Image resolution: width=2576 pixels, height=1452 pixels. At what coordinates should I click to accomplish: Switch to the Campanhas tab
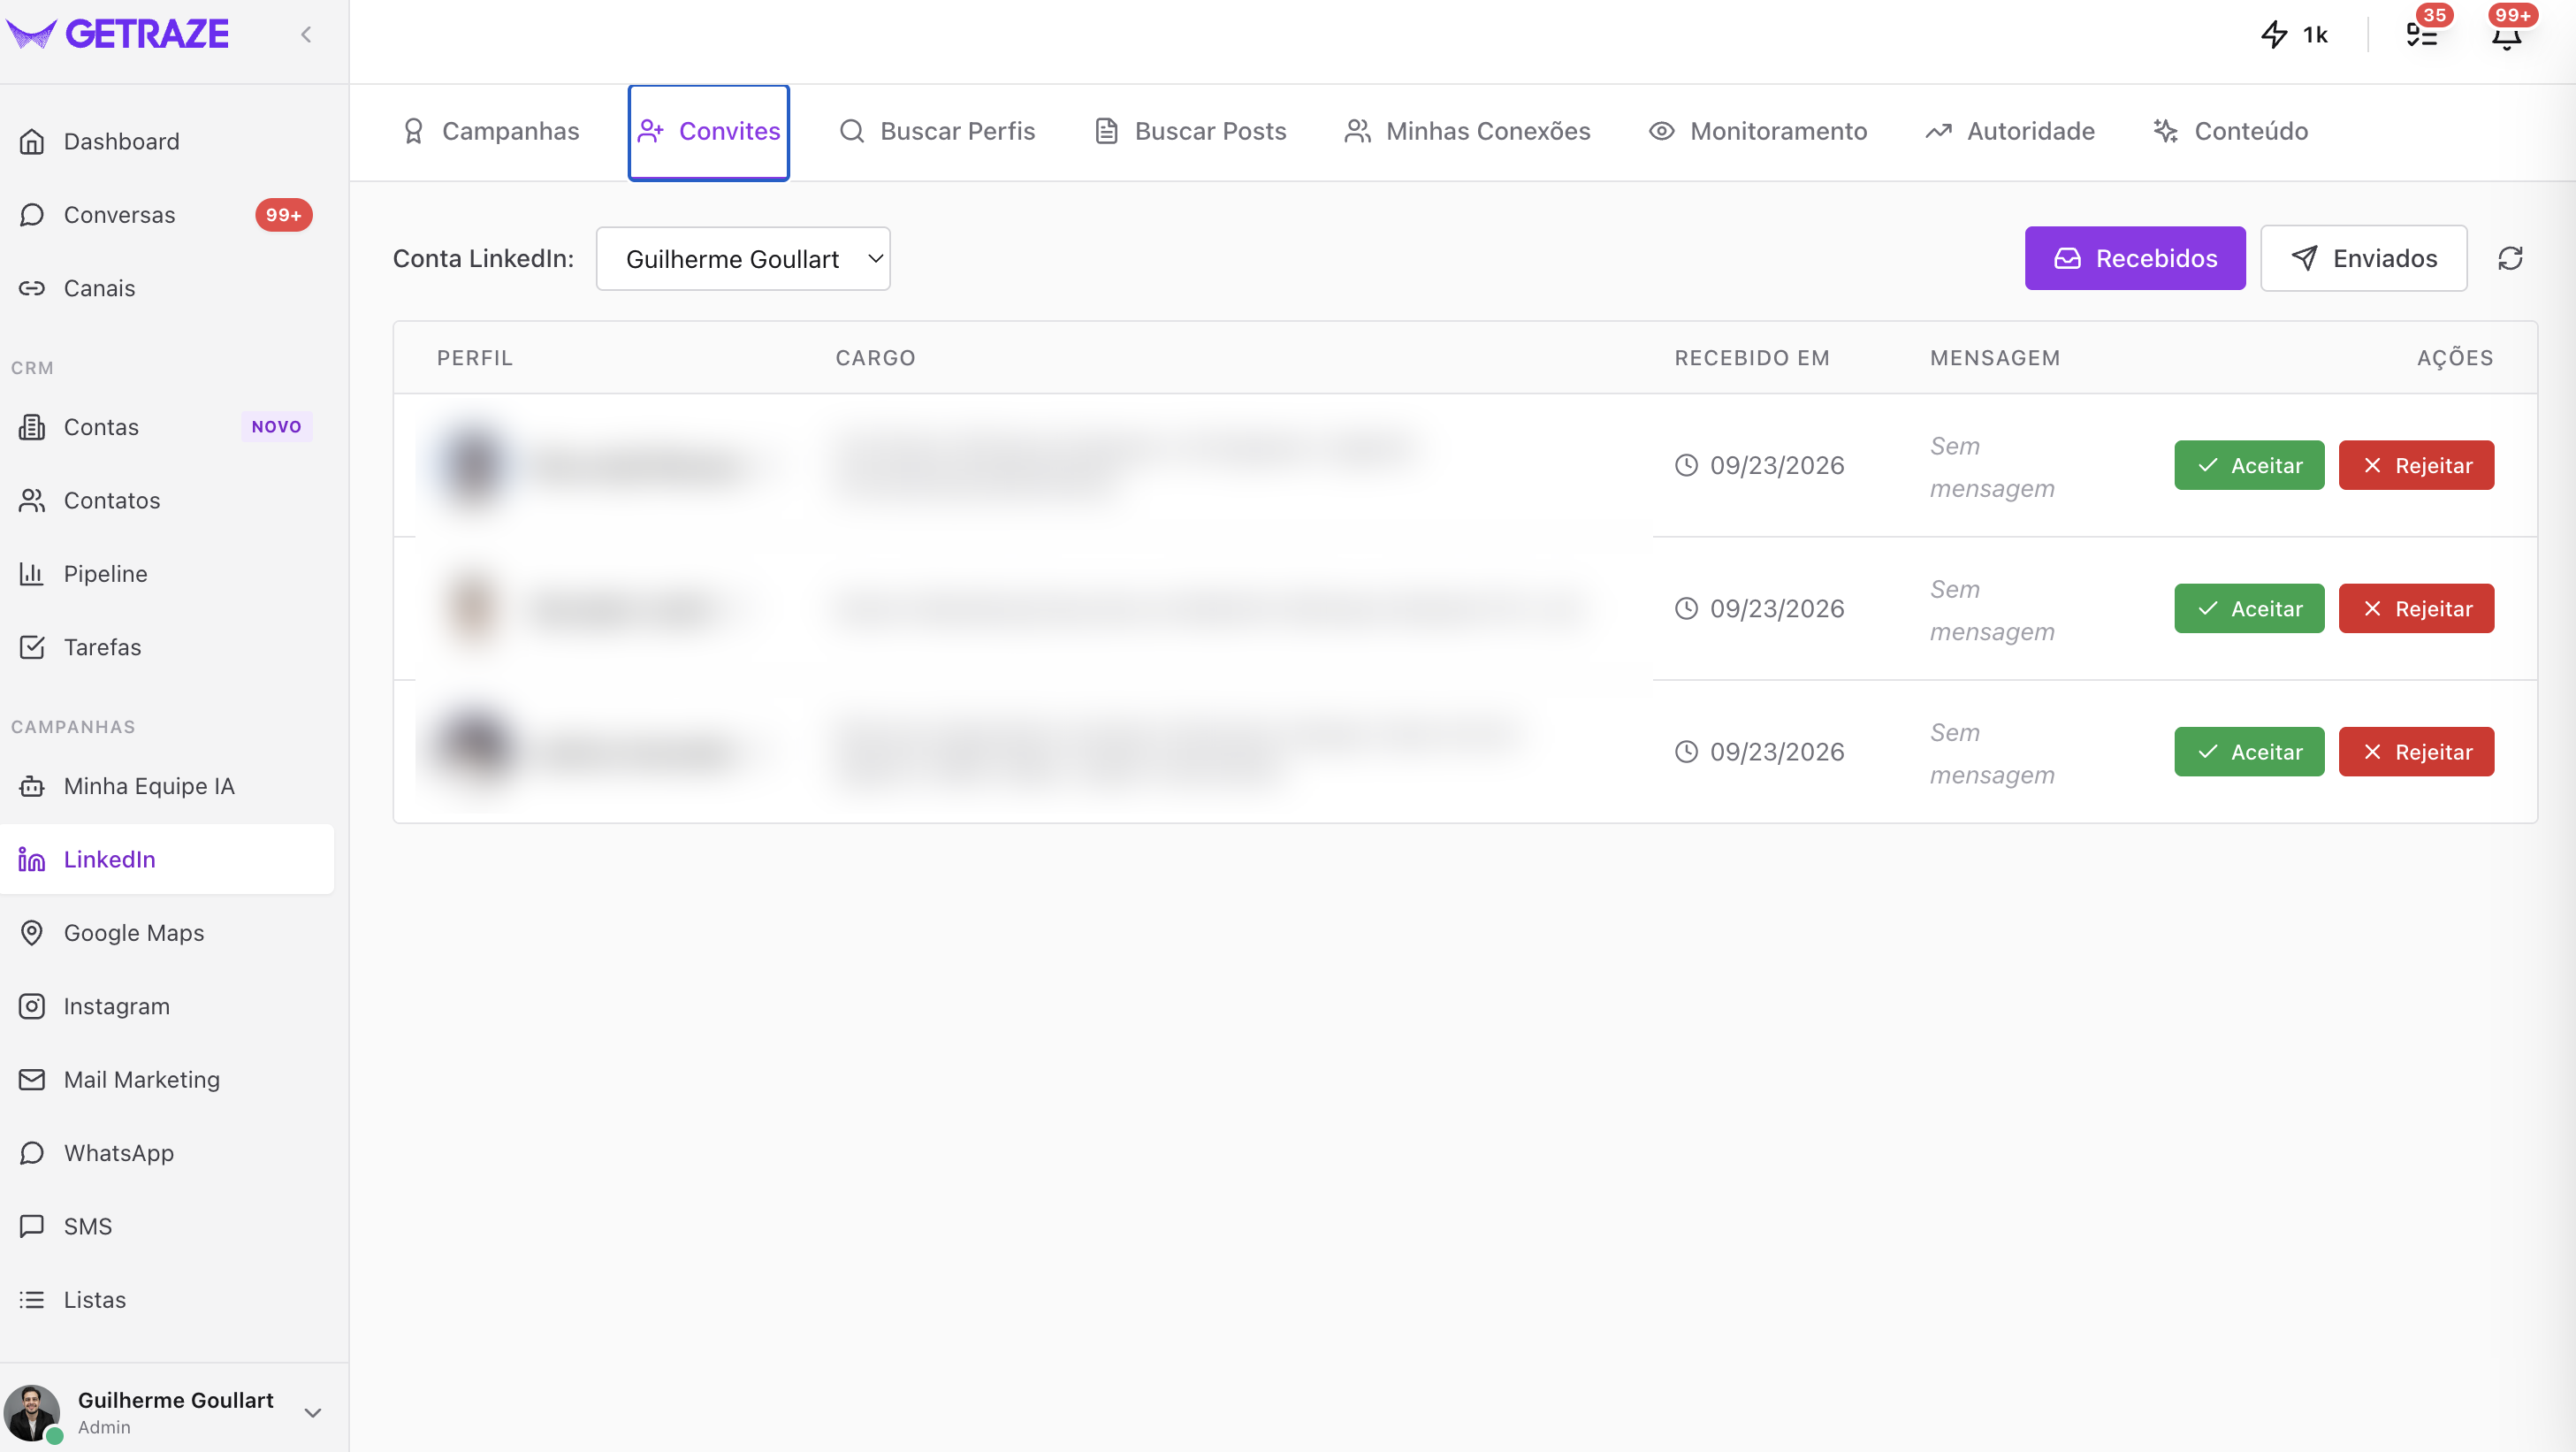(490, 131)
